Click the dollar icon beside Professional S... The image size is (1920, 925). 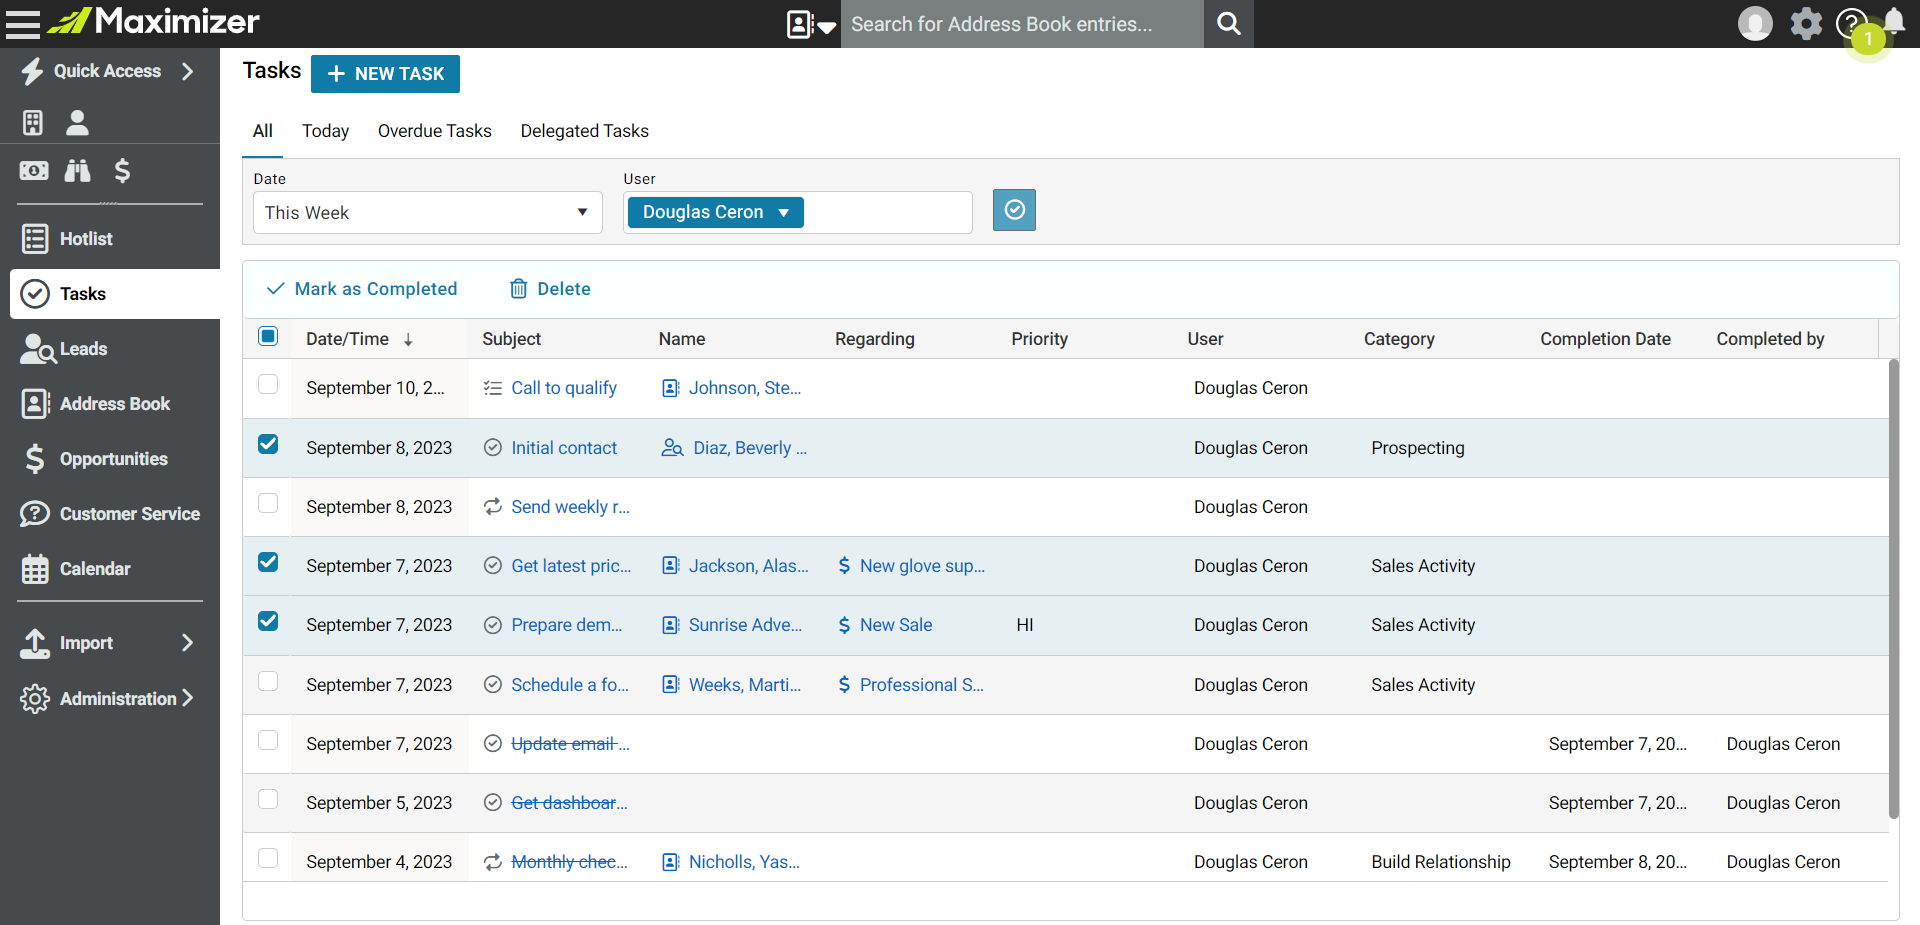pos(844,684)
